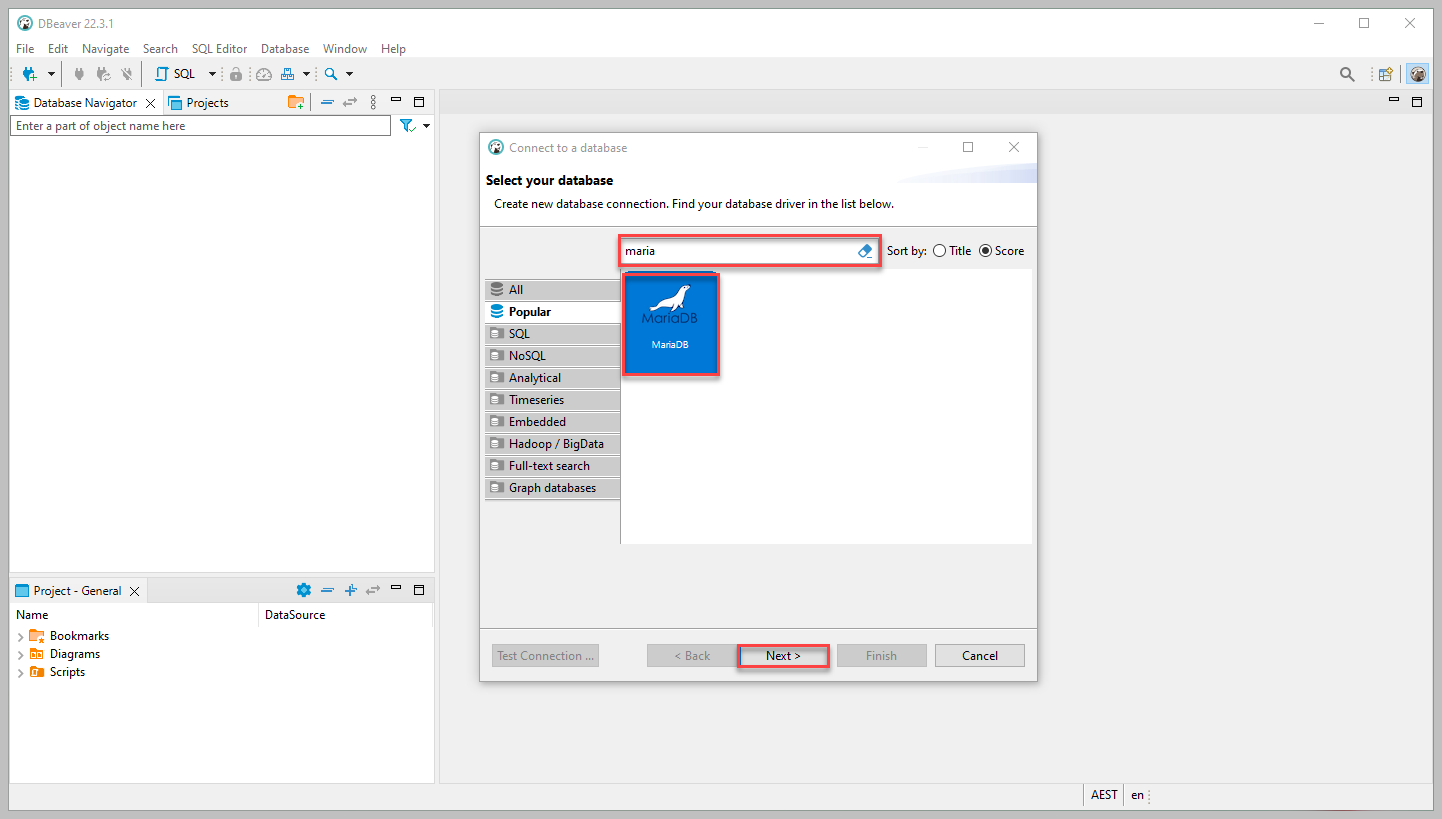The width and height of the screenshot is (1442, 819).
Task: Toggle link with editor in Project panel
Action: click(x=373, y=590)
